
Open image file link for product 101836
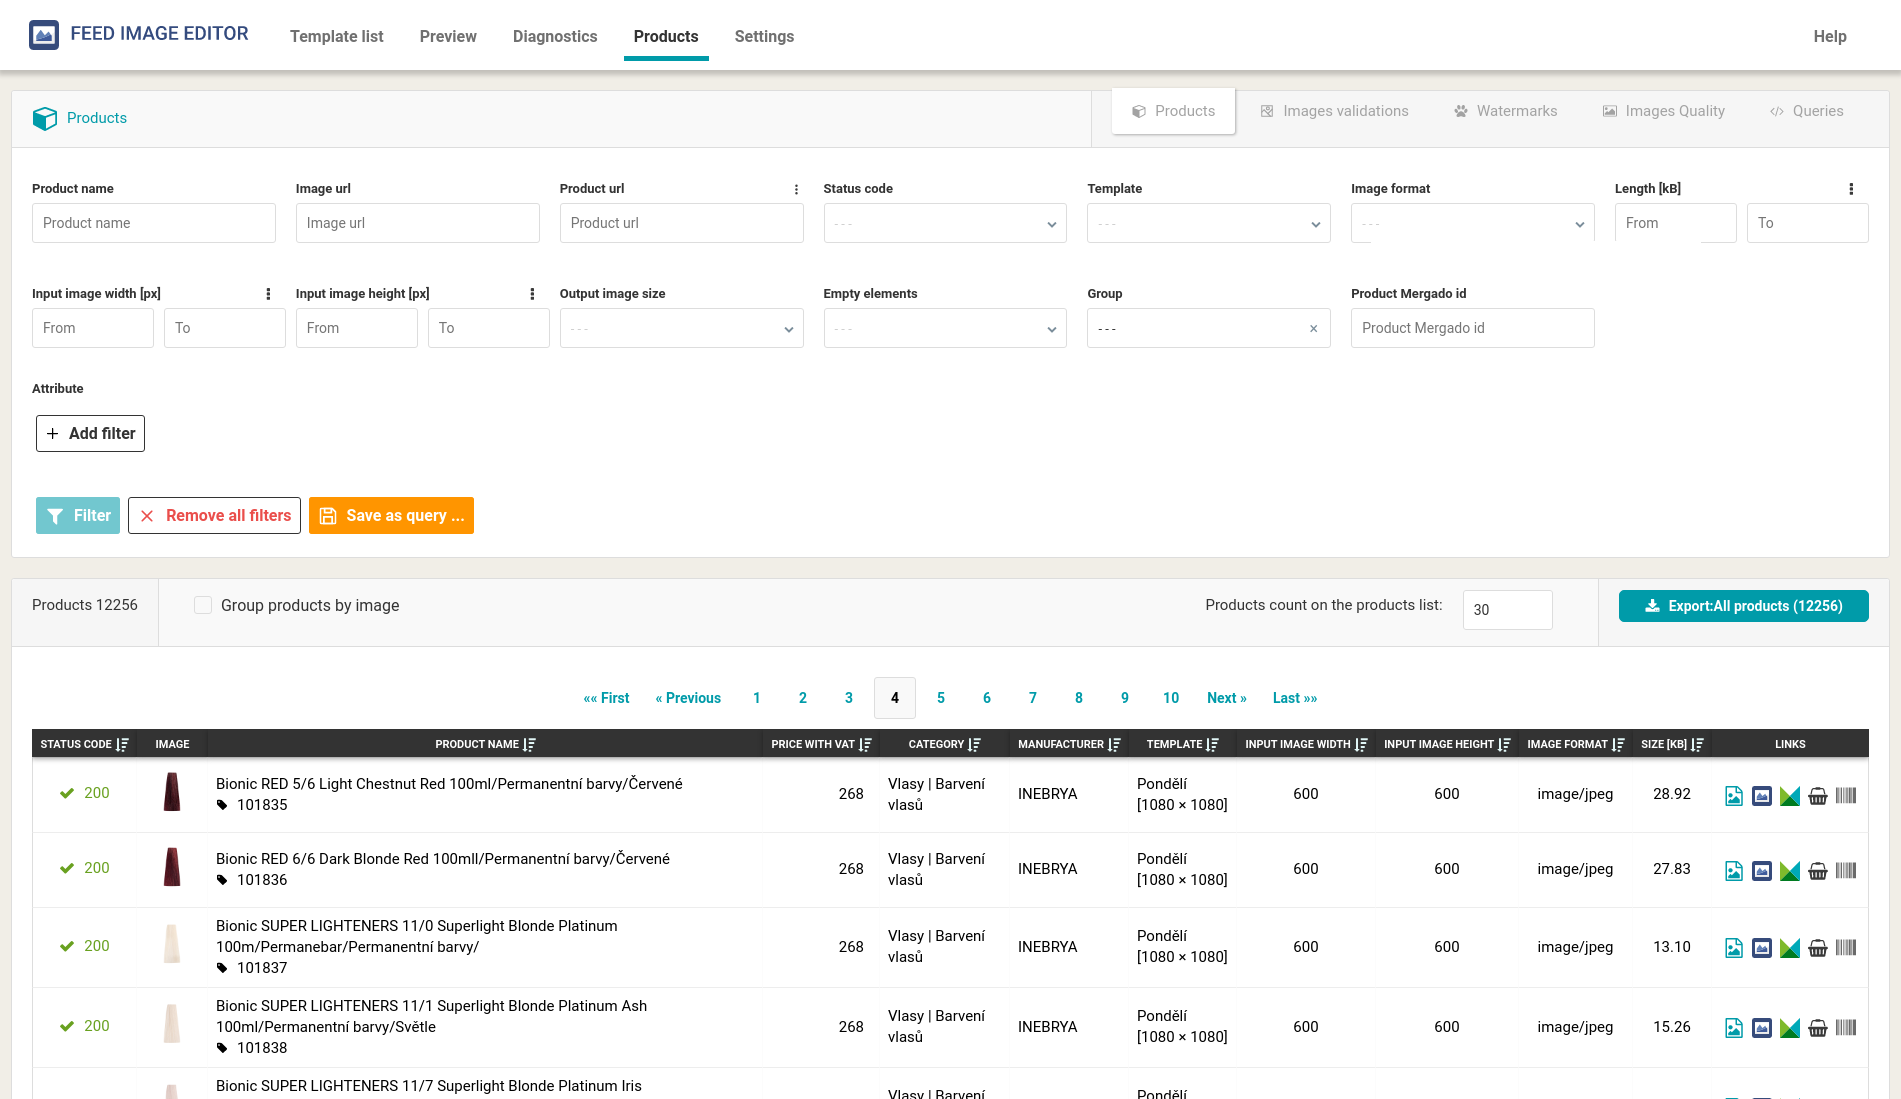(x=1734, y=871)
